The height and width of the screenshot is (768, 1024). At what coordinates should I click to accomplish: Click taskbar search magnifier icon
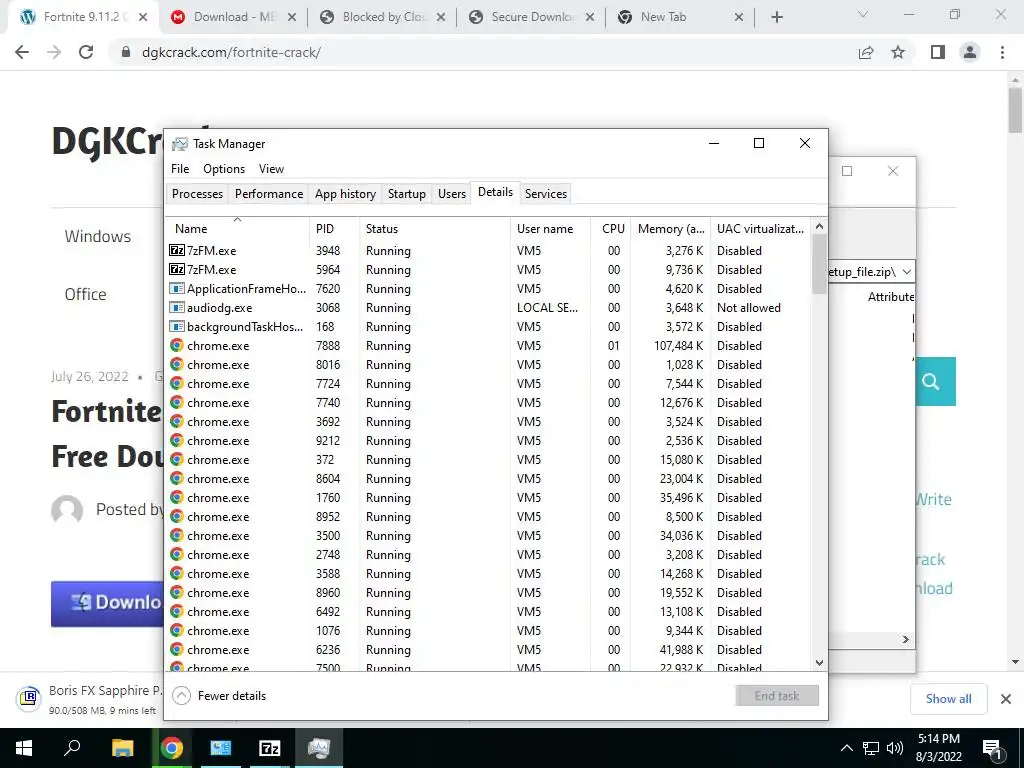(72, 748)
